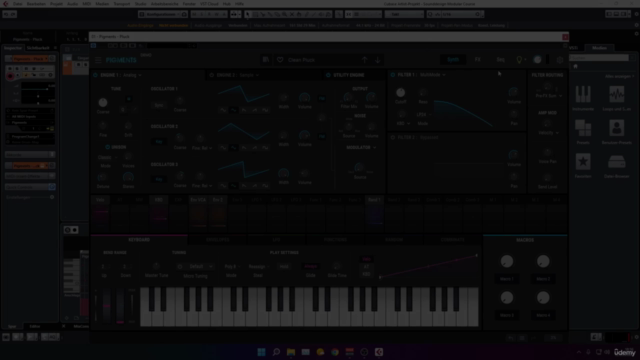The image size is (640, 360).
Task: Open Poly 8 mode dropdown
Action: (232, 266)
